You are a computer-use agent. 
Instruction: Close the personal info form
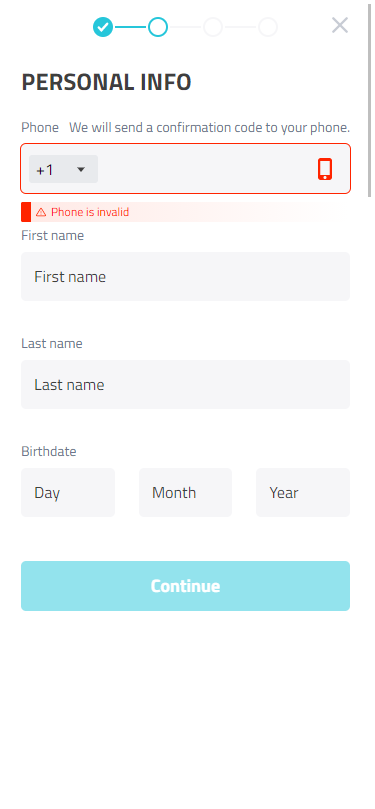click(340, 25)
